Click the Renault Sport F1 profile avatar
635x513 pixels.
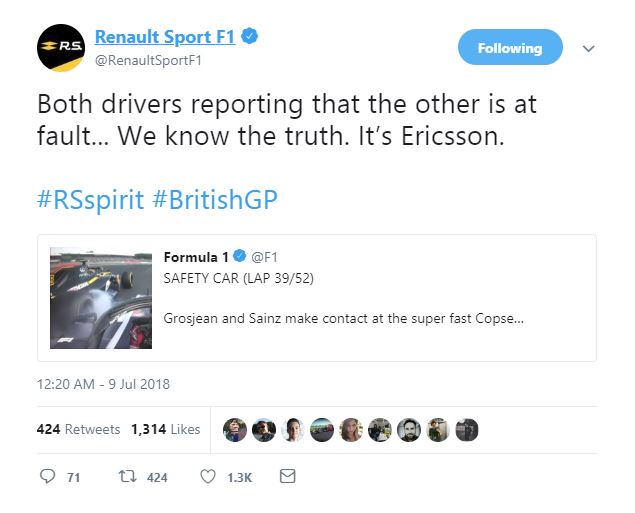pyautogui.click(x=60, y=47)
